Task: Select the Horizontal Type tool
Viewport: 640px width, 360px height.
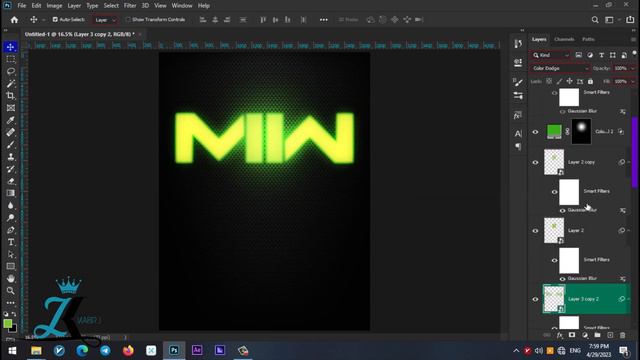Action: (11, 242)
